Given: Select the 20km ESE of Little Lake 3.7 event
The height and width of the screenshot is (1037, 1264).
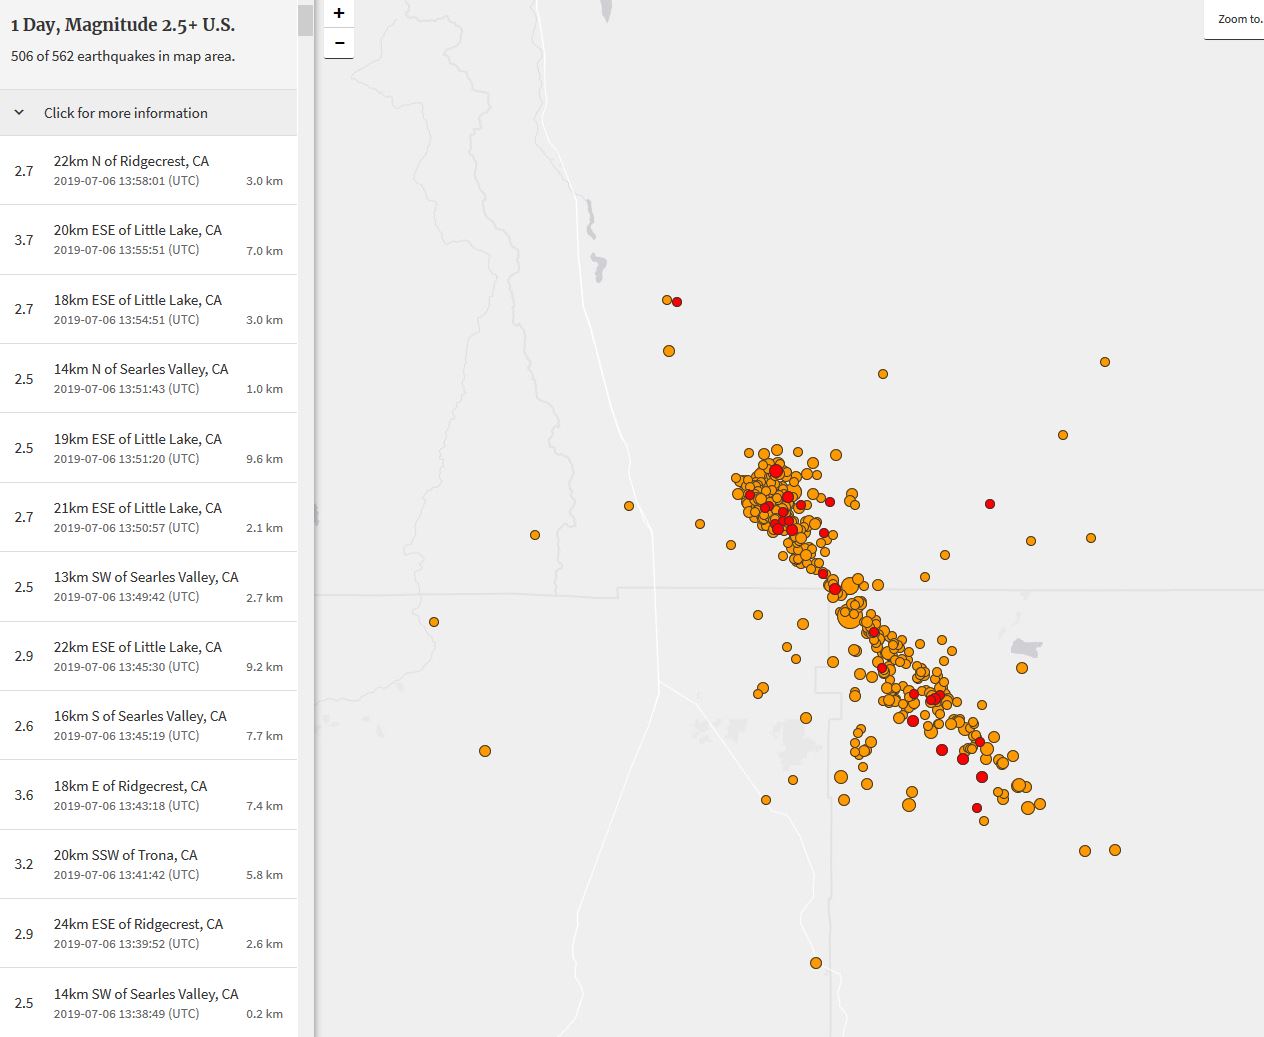Looking at the screenshot, I should point(148,240).
